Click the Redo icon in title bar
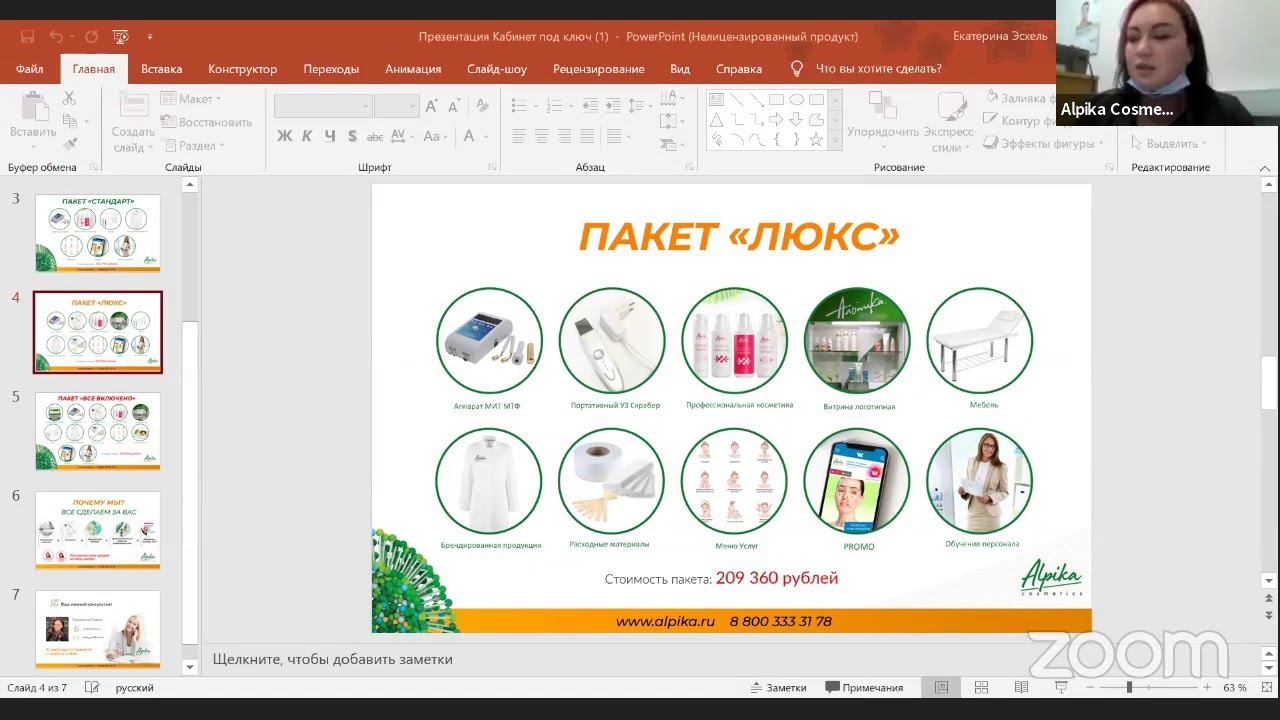Viewport: 1280px width, 720px height. [x=91, y=37]
